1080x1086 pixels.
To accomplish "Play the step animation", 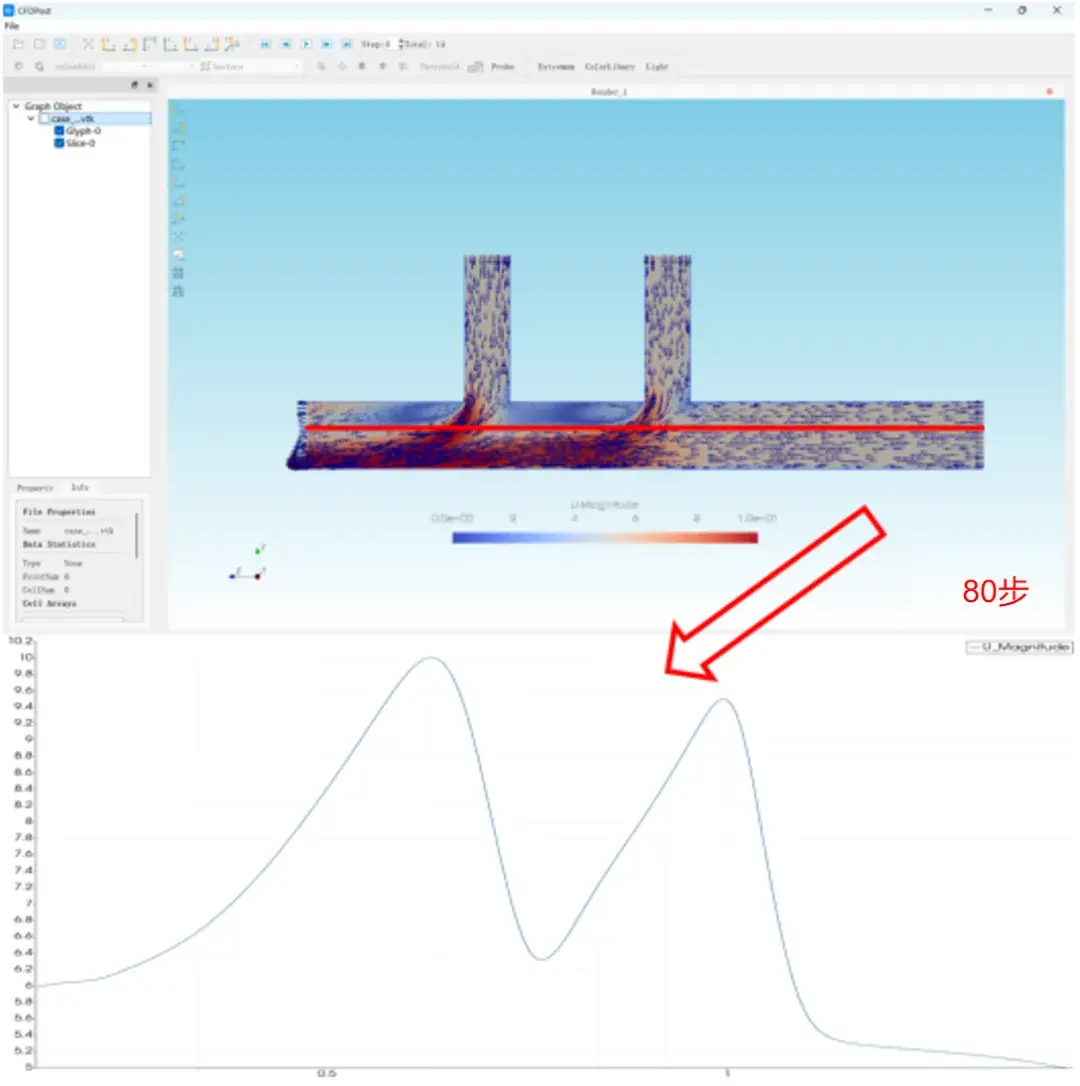I will pyautogui.click(x=306, y=44).
